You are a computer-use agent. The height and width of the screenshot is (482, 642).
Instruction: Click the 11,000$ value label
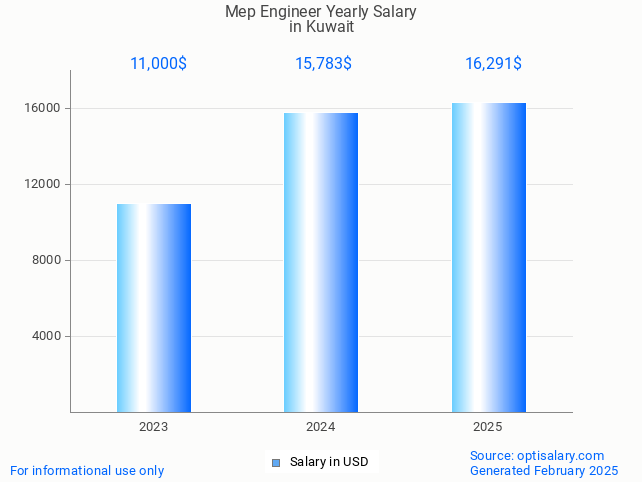coord(158,63)
